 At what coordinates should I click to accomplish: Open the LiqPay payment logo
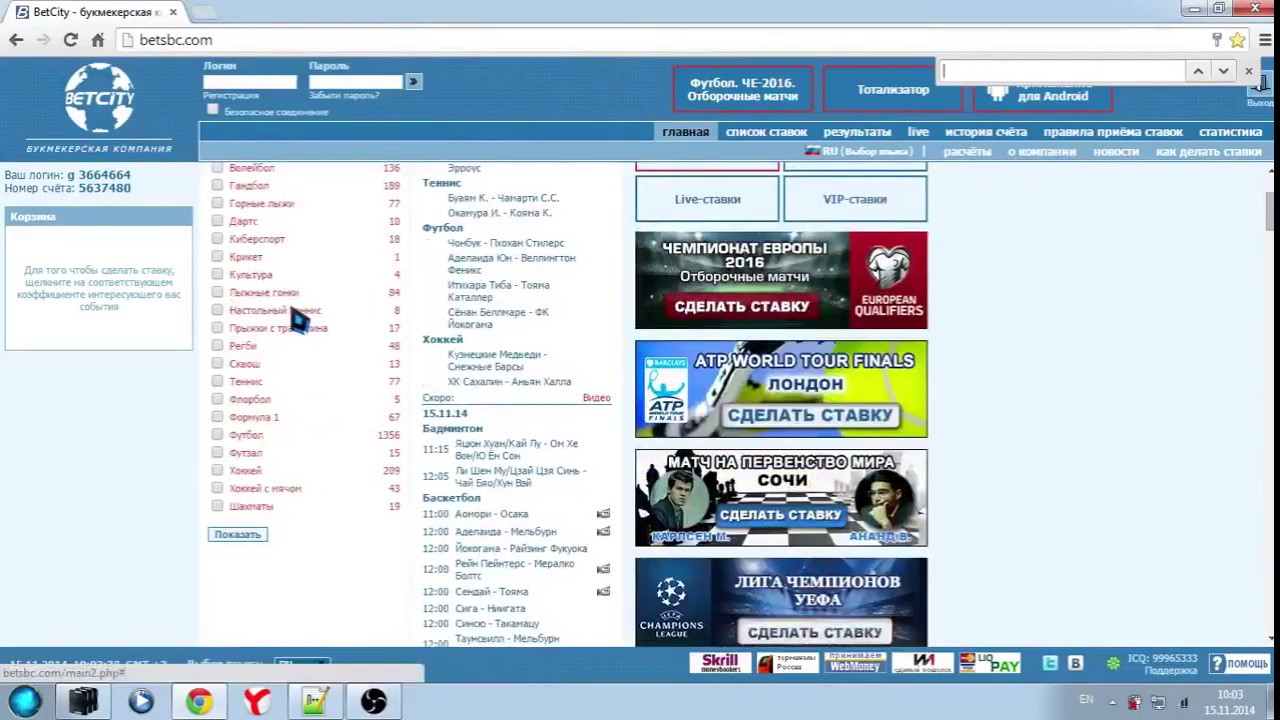(990, 663)
